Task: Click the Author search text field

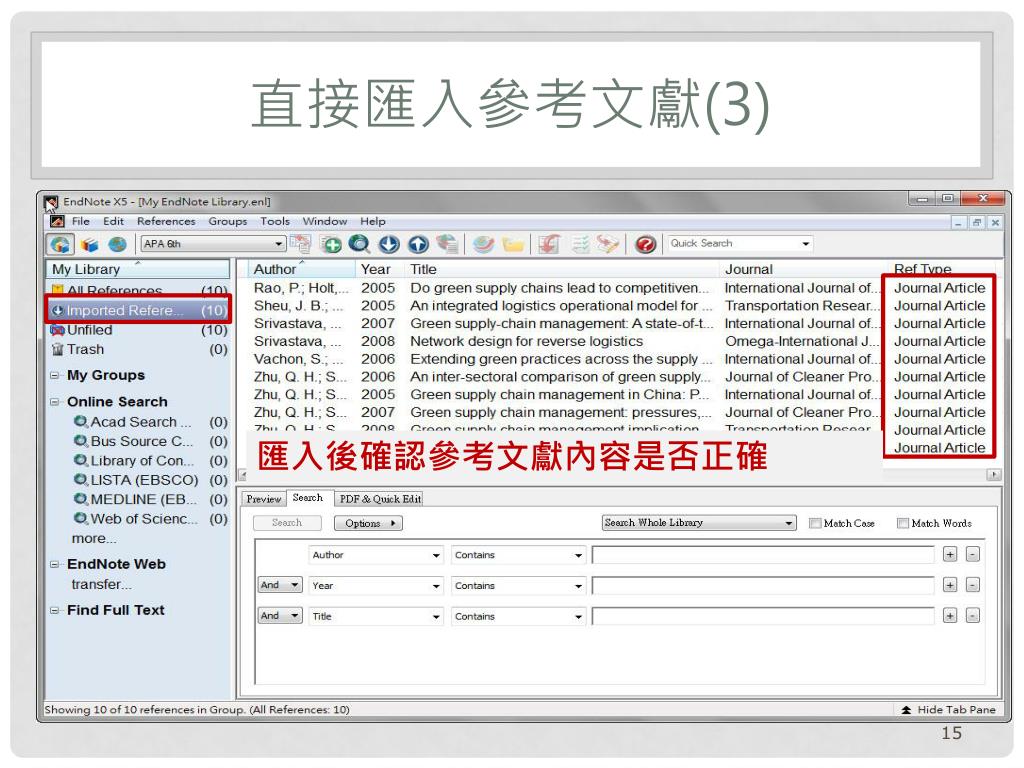Action: tap(763, 555)
